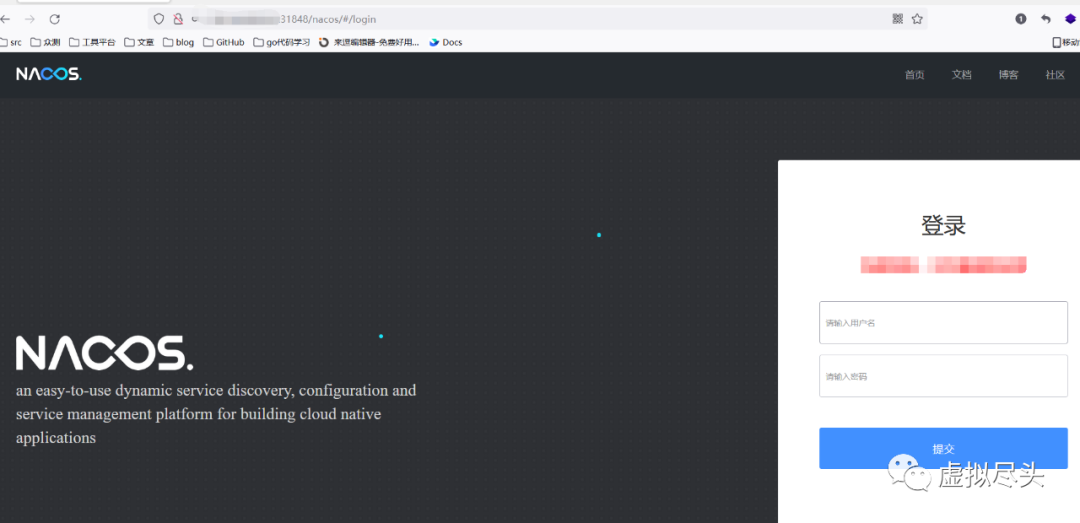Open the blog bookmark folder
This screenshot has width=1080, height=523.
[x=178, y=42]
